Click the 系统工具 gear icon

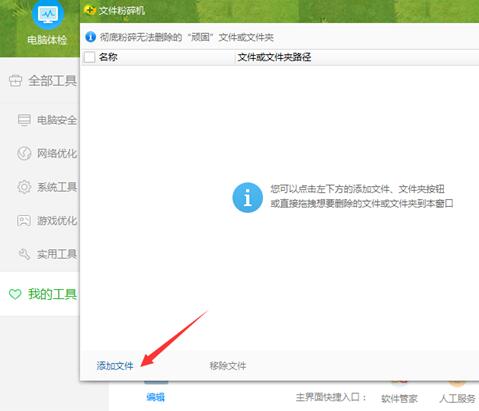coord(24,187)
